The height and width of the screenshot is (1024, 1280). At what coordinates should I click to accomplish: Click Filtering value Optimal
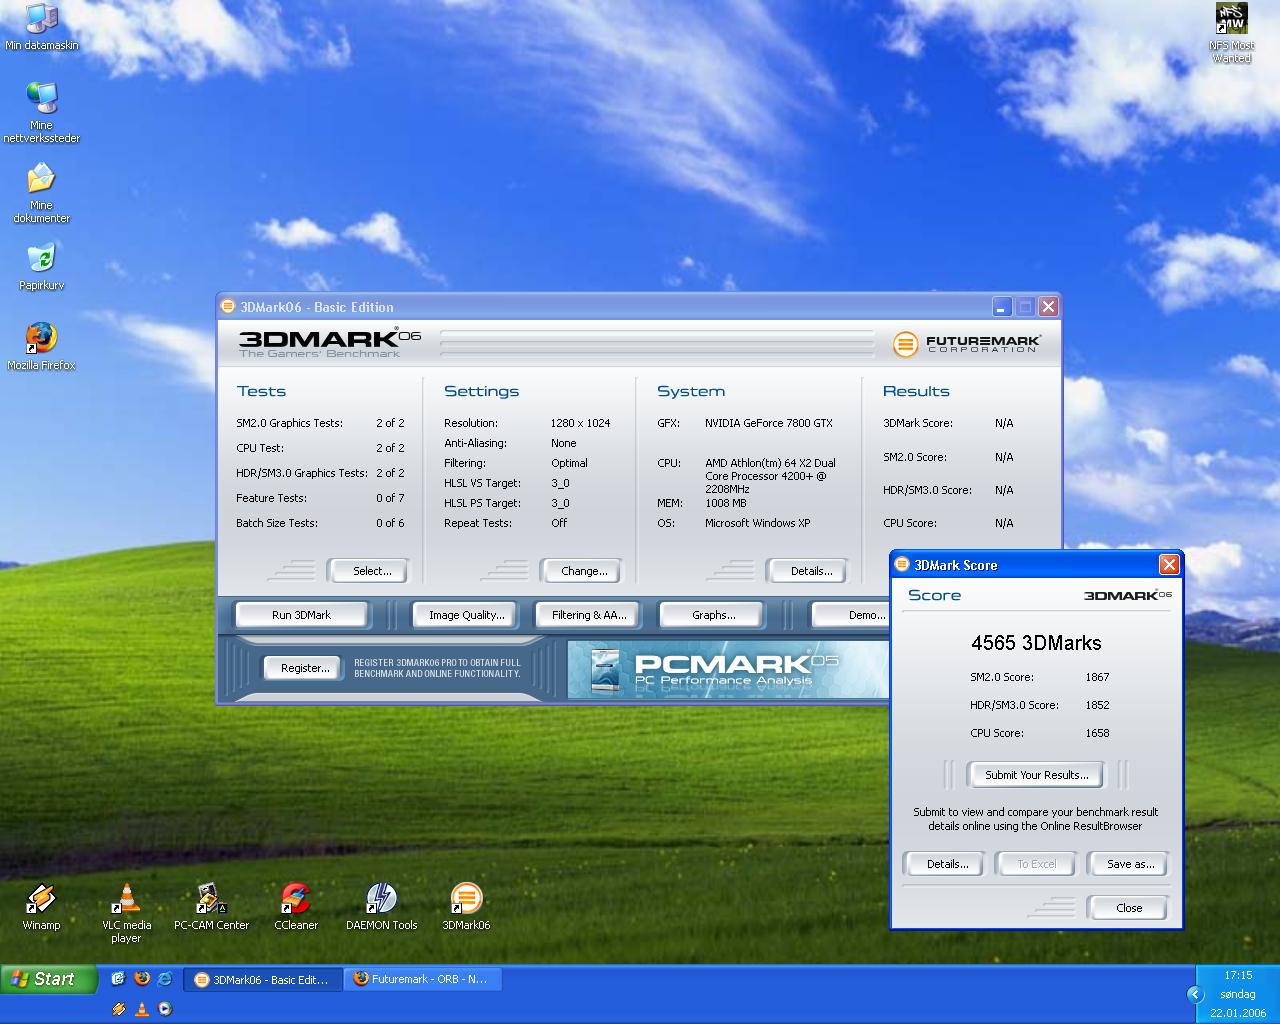[569, 463]
